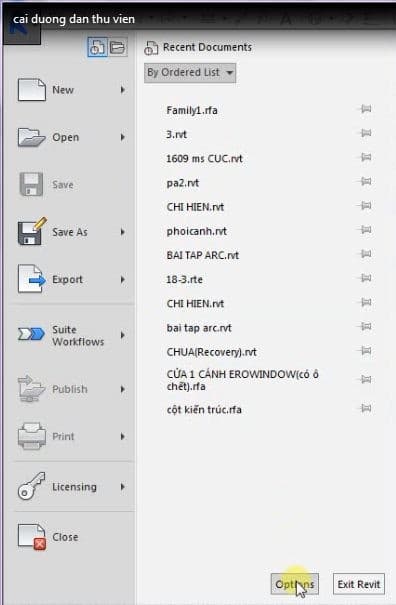
Task: Open CỬA 1 CÁNH EROWINDOW family file
Action: click(242, 380)
